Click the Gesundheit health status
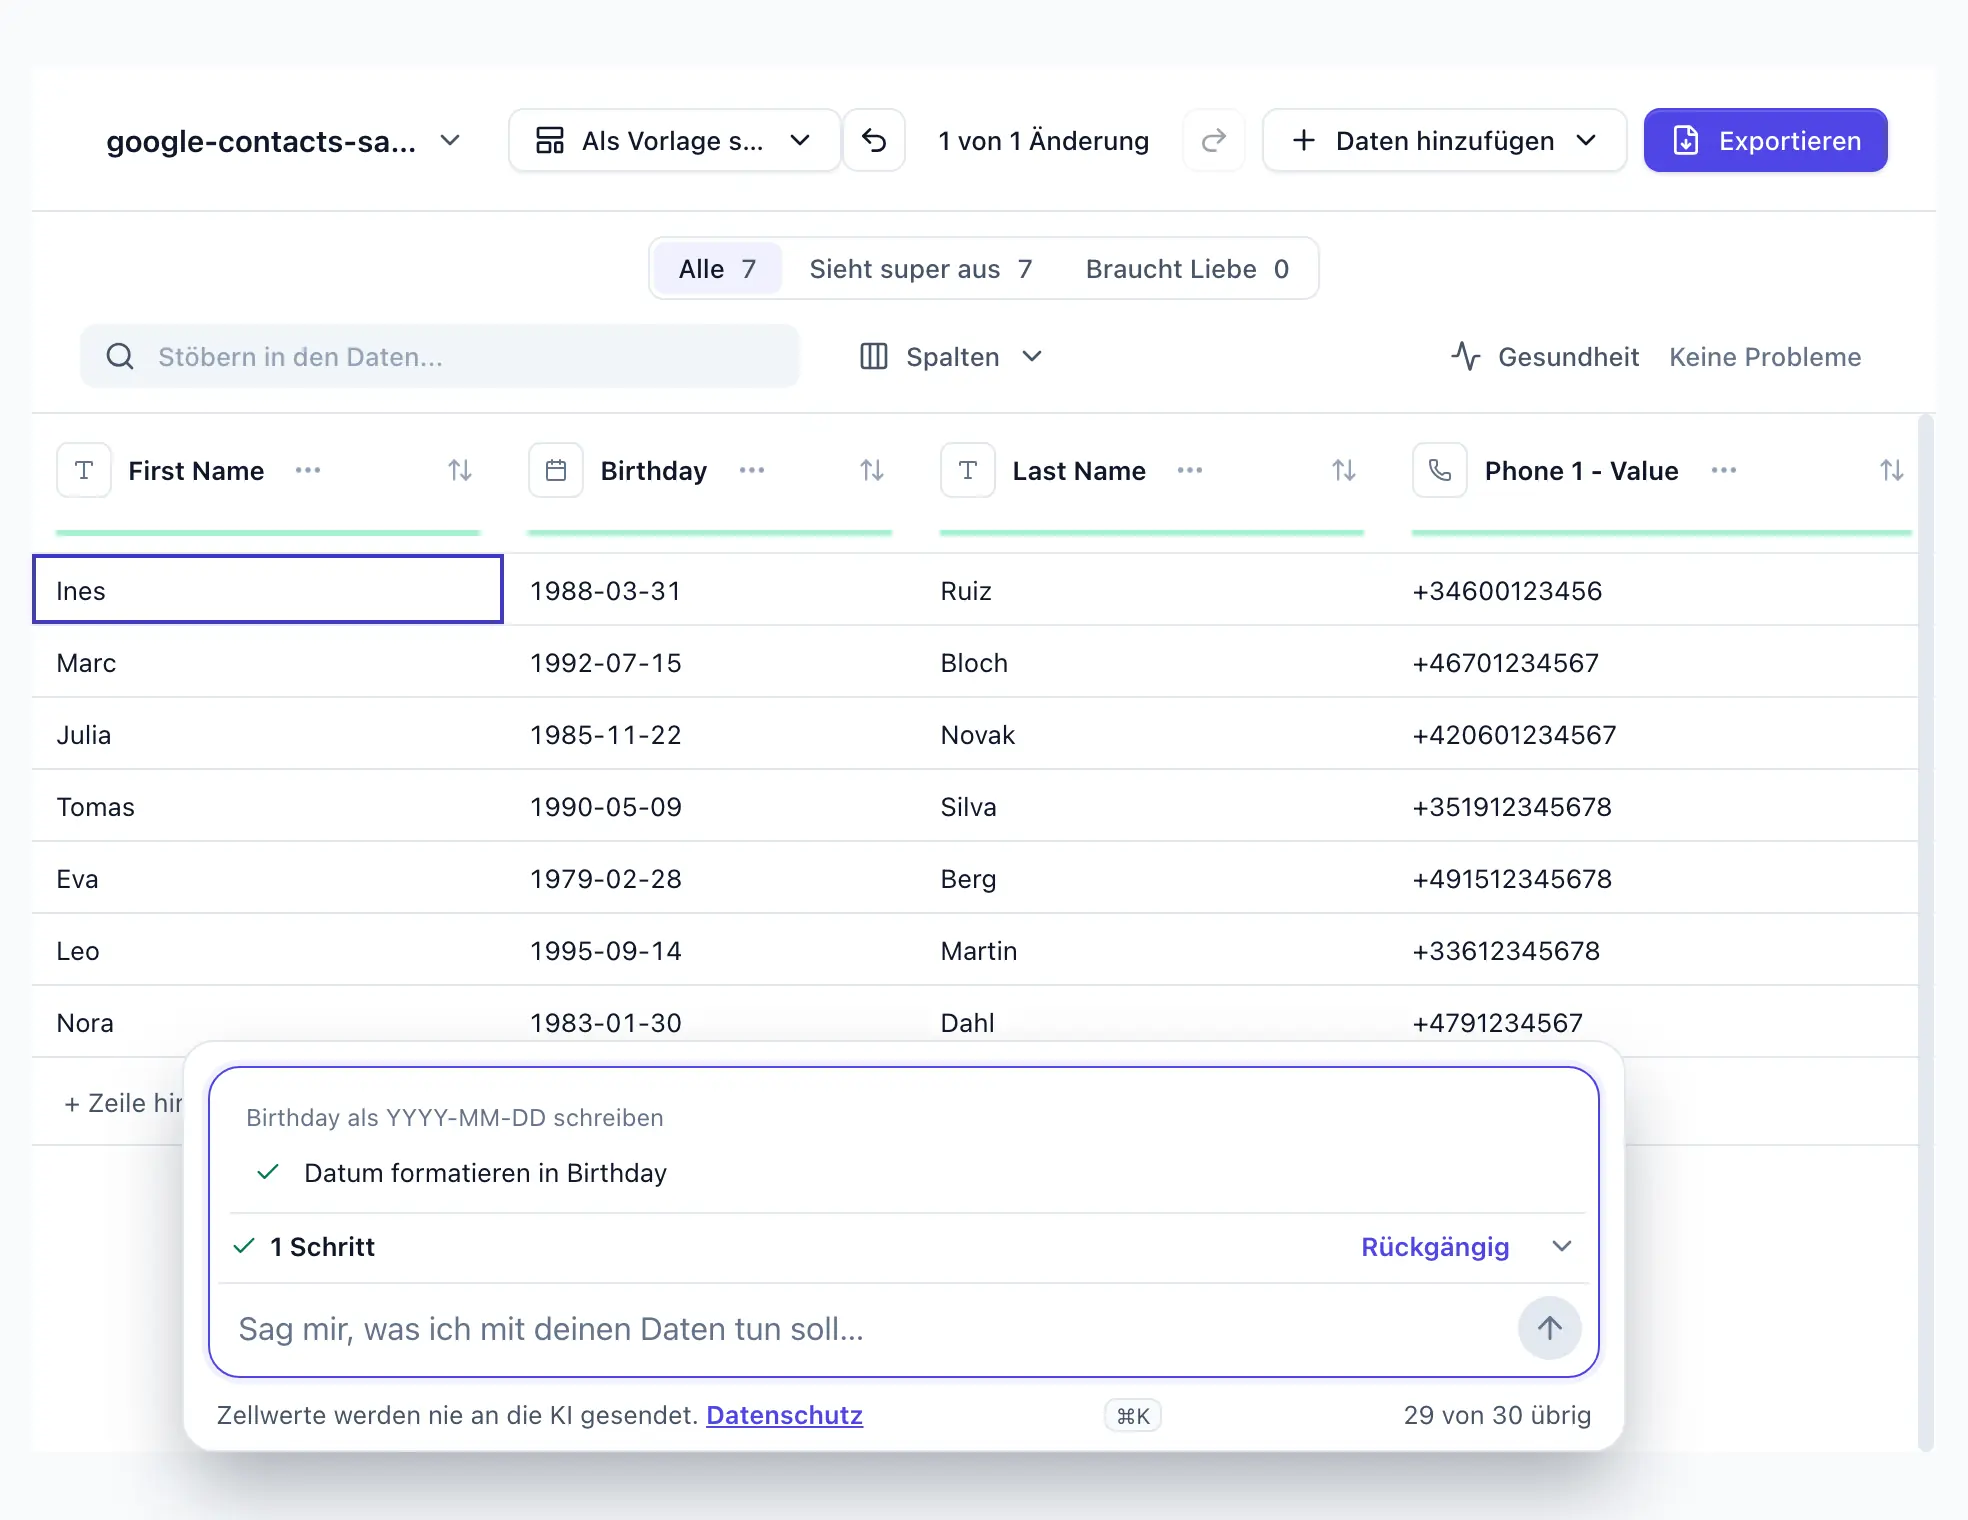This screenshot has height=1520, width=1968. click(x=1545, y=357)
